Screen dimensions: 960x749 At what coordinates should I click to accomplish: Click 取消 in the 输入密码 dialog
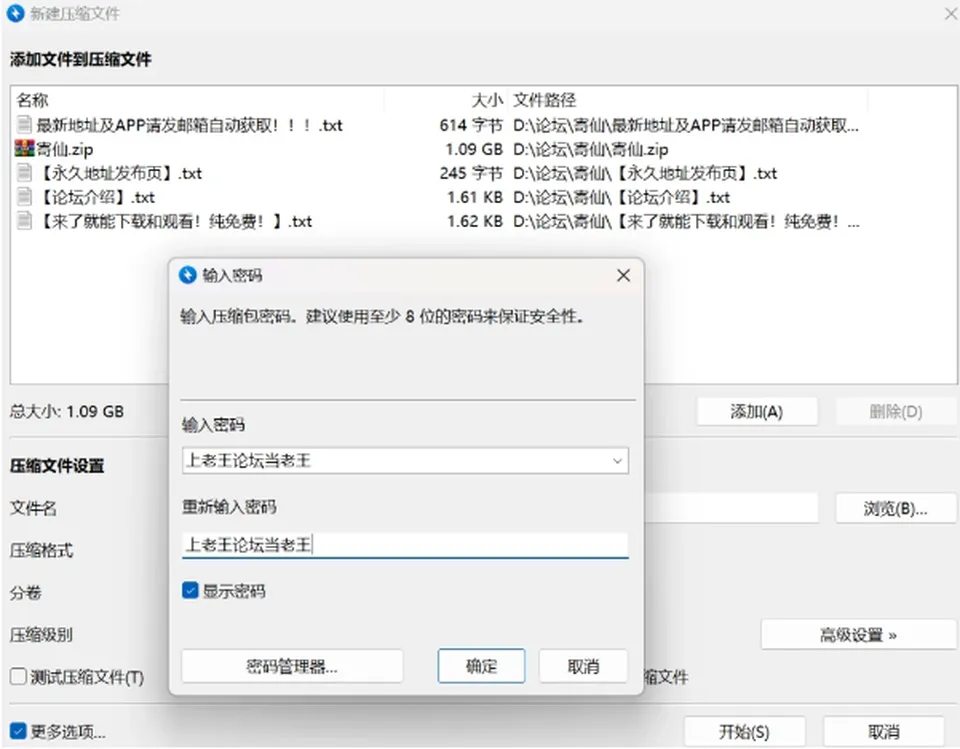click(x=583, y=666)
